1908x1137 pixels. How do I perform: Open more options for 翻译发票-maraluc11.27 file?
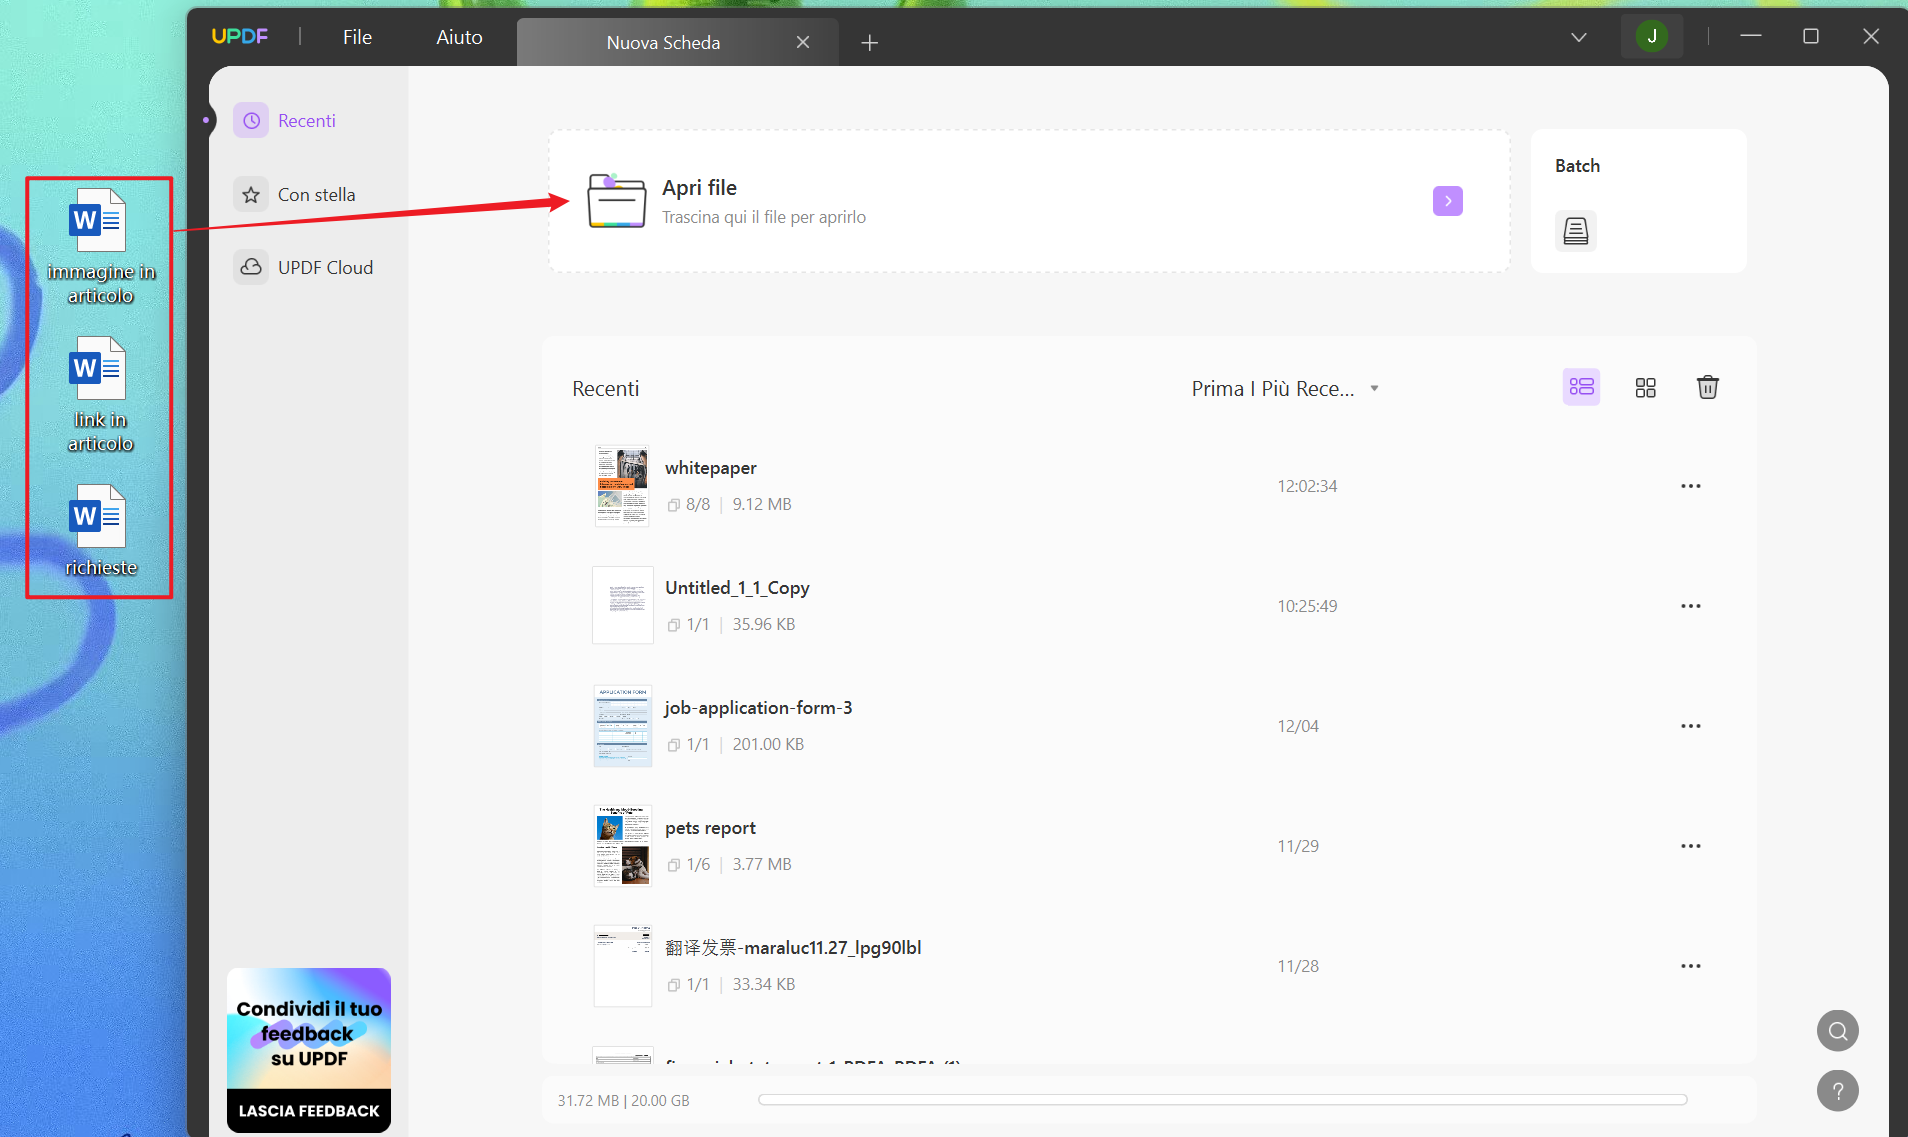[1690, 966]
